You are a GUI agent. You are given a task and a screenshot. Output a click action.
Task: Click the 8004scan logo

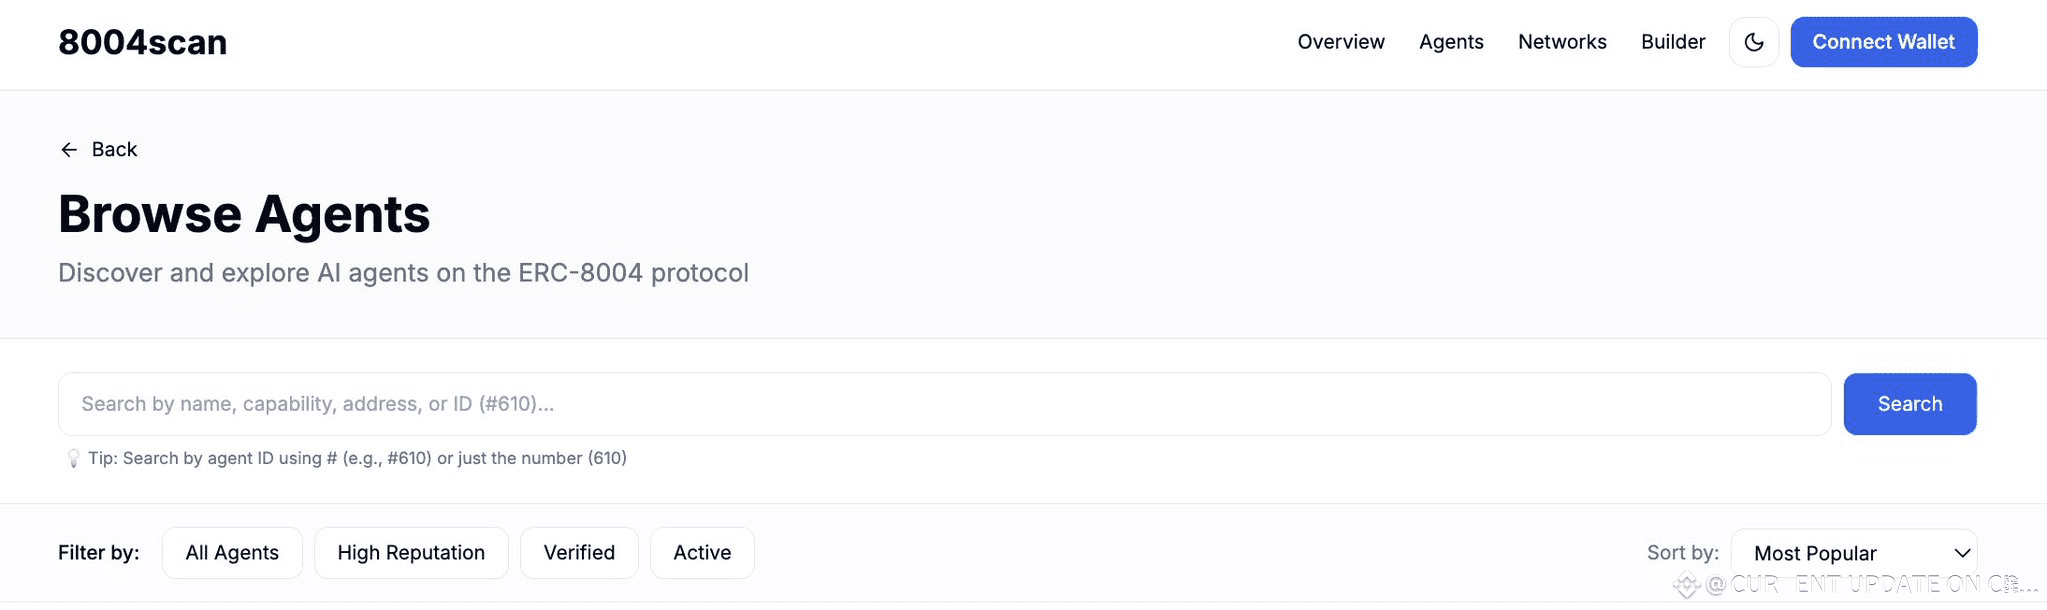click(142, 42)
